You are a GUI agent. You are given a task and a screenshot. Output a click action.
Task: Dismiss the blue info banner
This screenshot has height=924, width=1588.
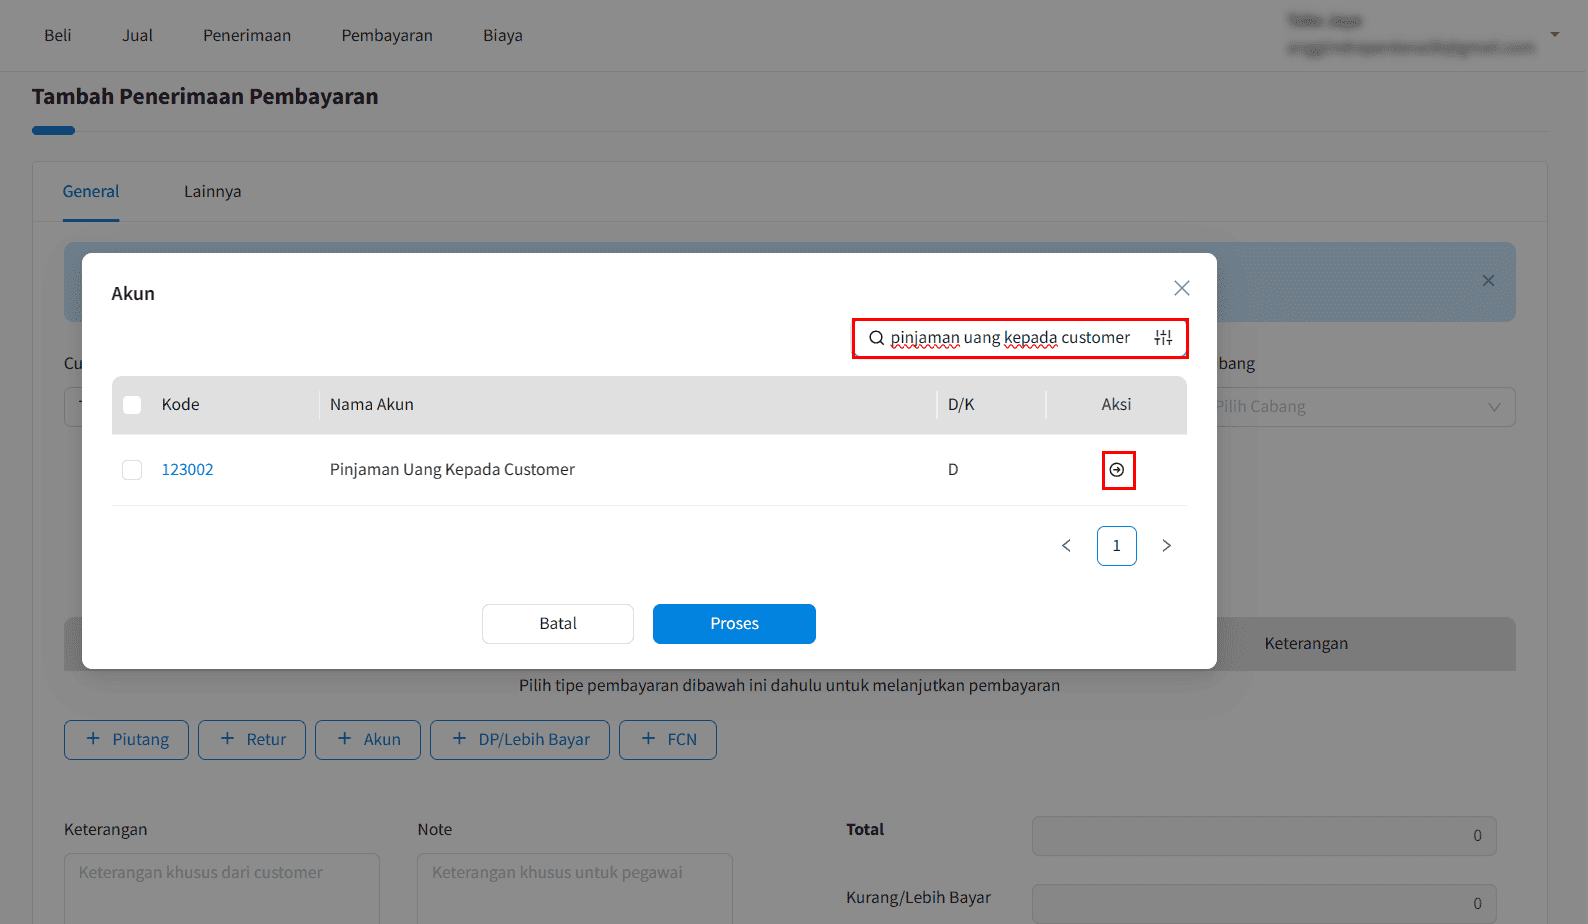[x=1488, y=281]
